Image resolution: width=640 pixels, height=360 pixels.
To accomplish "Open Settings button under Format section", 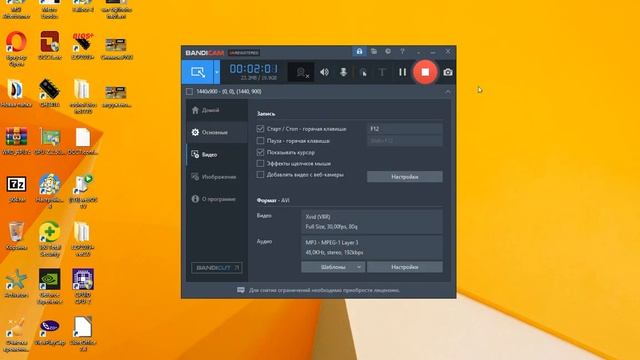I will coord(404,267).
